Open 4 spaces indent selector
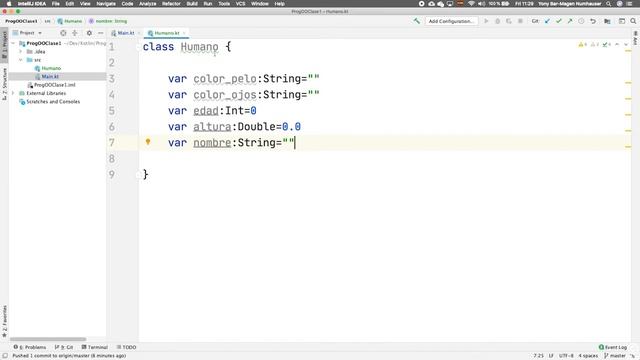This screenshot has height=360, width=640. pyautogui.click(x=588, y=356)
